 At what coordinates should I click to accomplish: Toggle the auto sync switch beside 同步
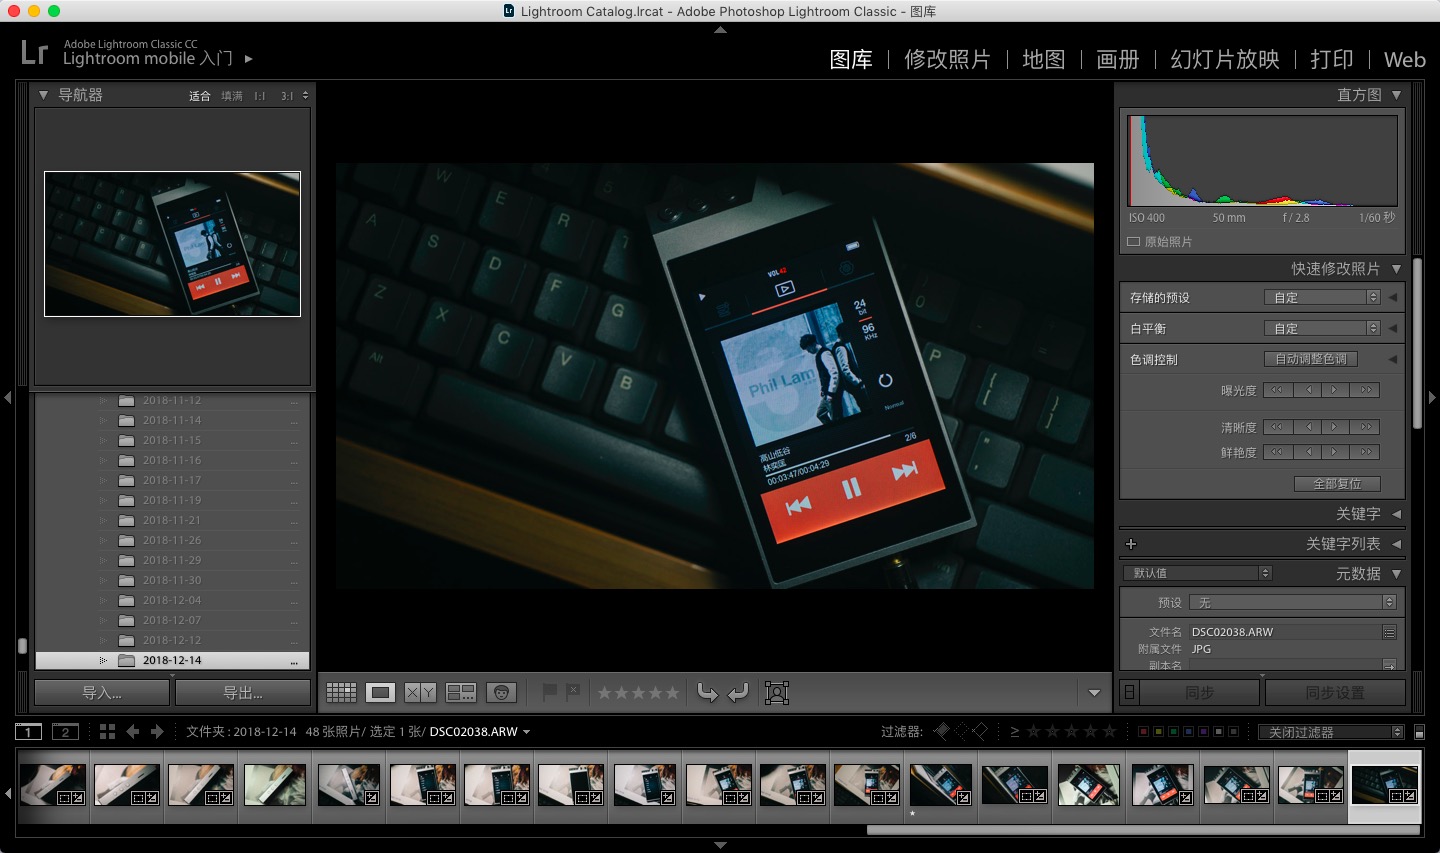point(1129,692)
